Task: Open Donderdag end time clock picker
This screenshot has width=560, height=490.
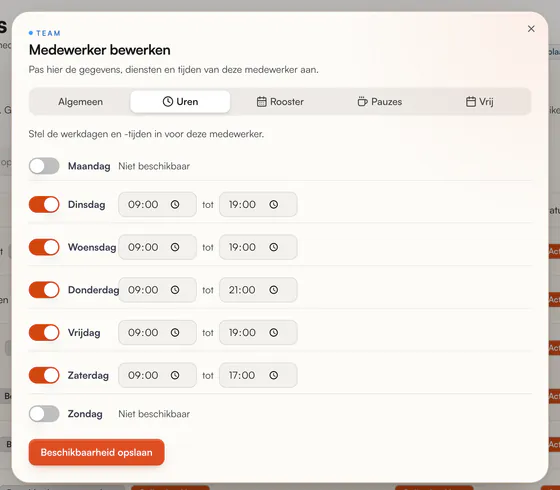Action: (x=274, y=290)
